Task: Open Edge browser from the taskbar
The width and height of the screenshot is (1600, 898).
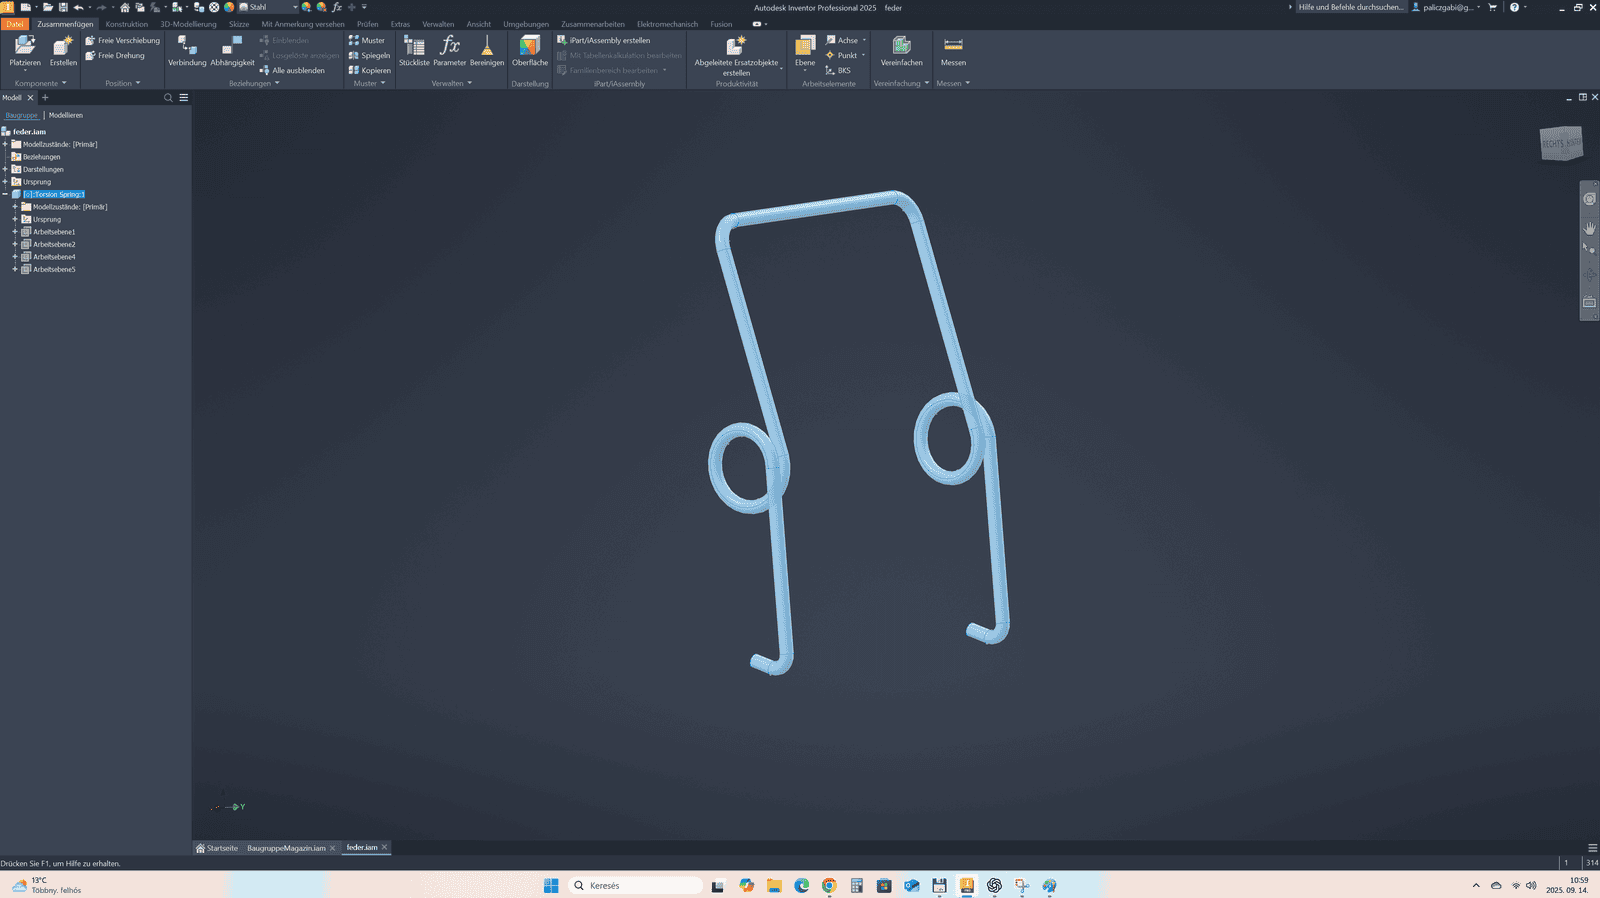Action: point(802,885)
